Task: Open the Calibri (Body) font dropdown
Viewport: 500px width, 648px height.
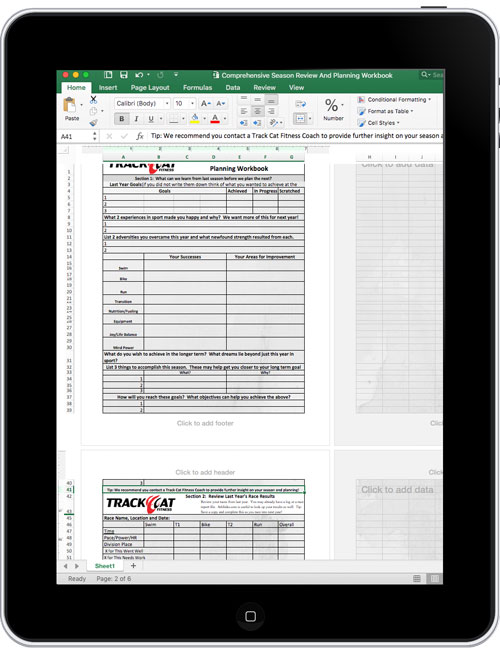Action: click(167, 103)
